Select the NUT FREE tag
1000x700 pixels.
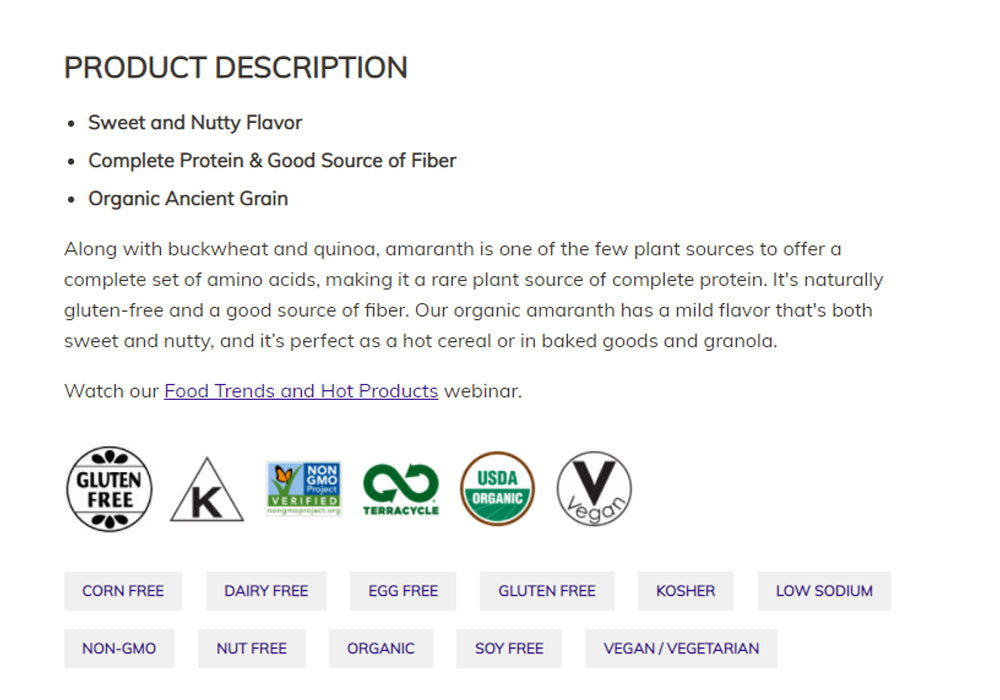251,649
